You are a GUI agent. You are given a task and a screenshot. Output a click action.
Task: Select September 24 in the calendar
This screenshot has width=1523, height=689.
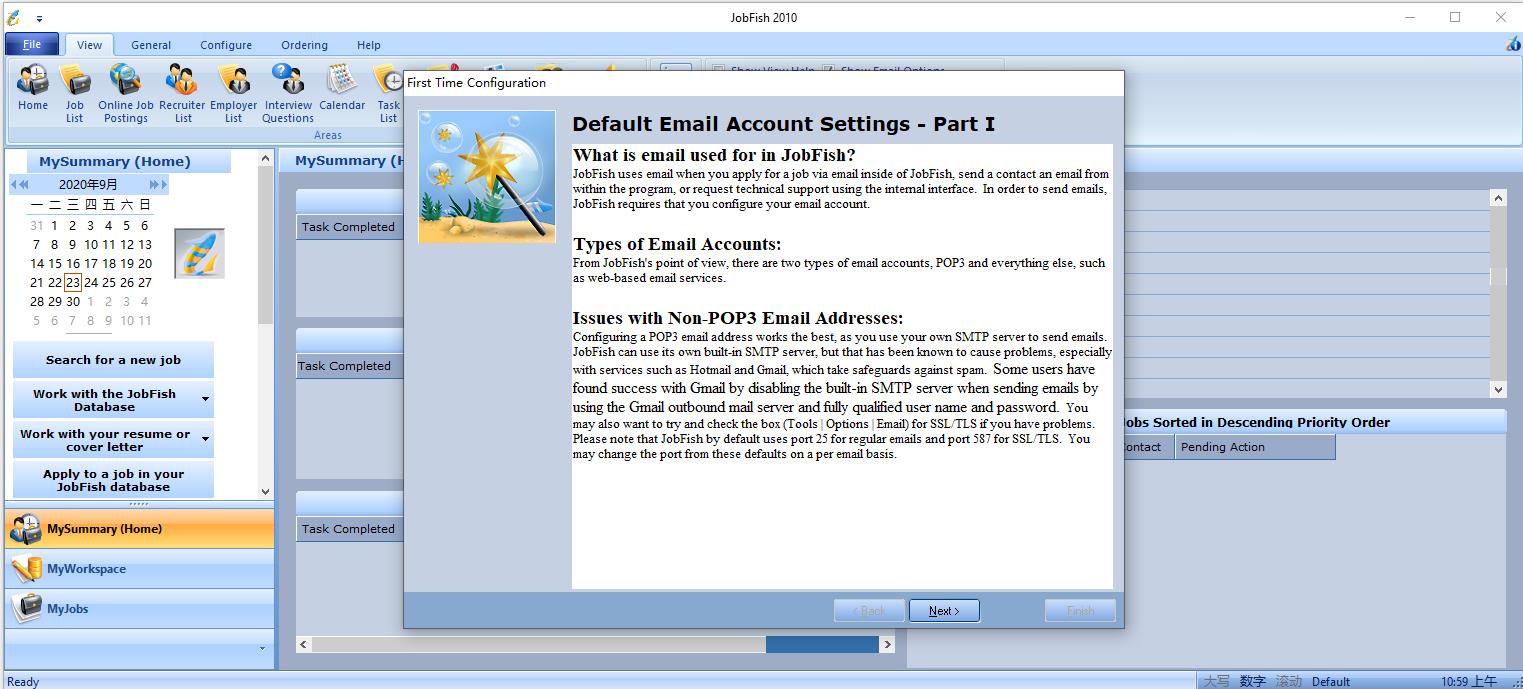(x=91, y=283)
